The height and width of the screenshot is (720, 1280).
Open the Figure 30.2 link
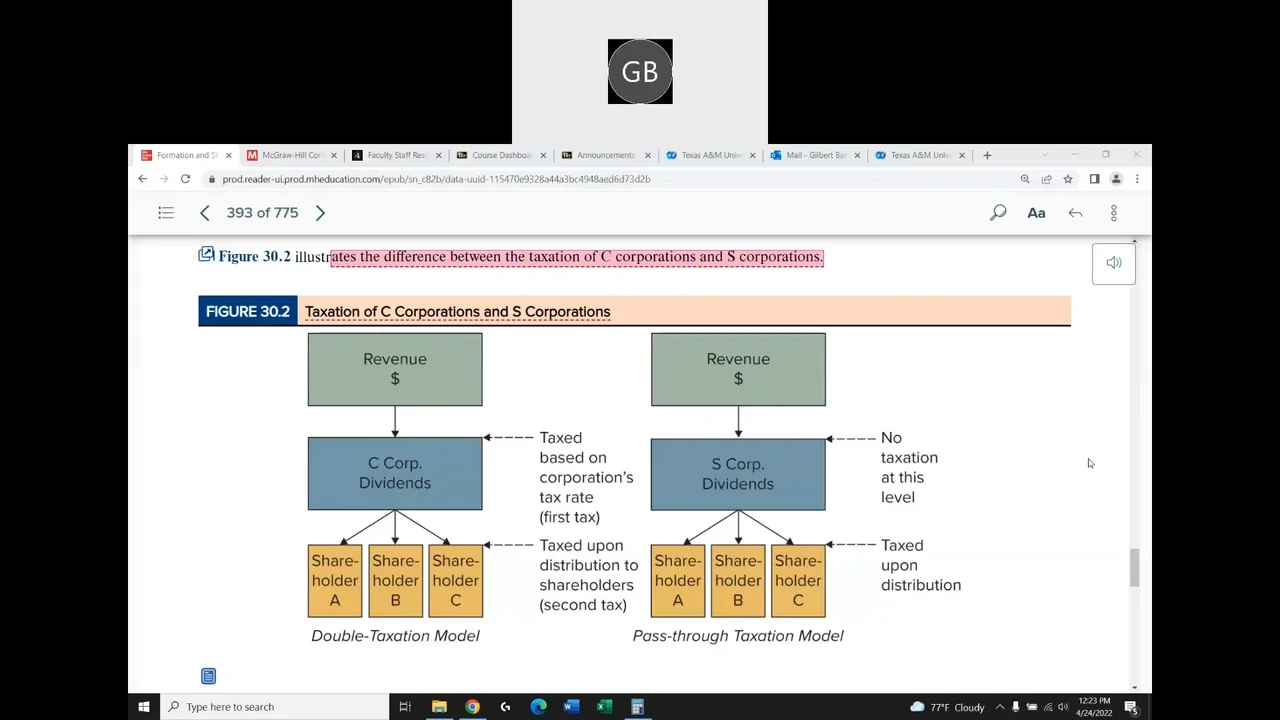pos(254,257)
